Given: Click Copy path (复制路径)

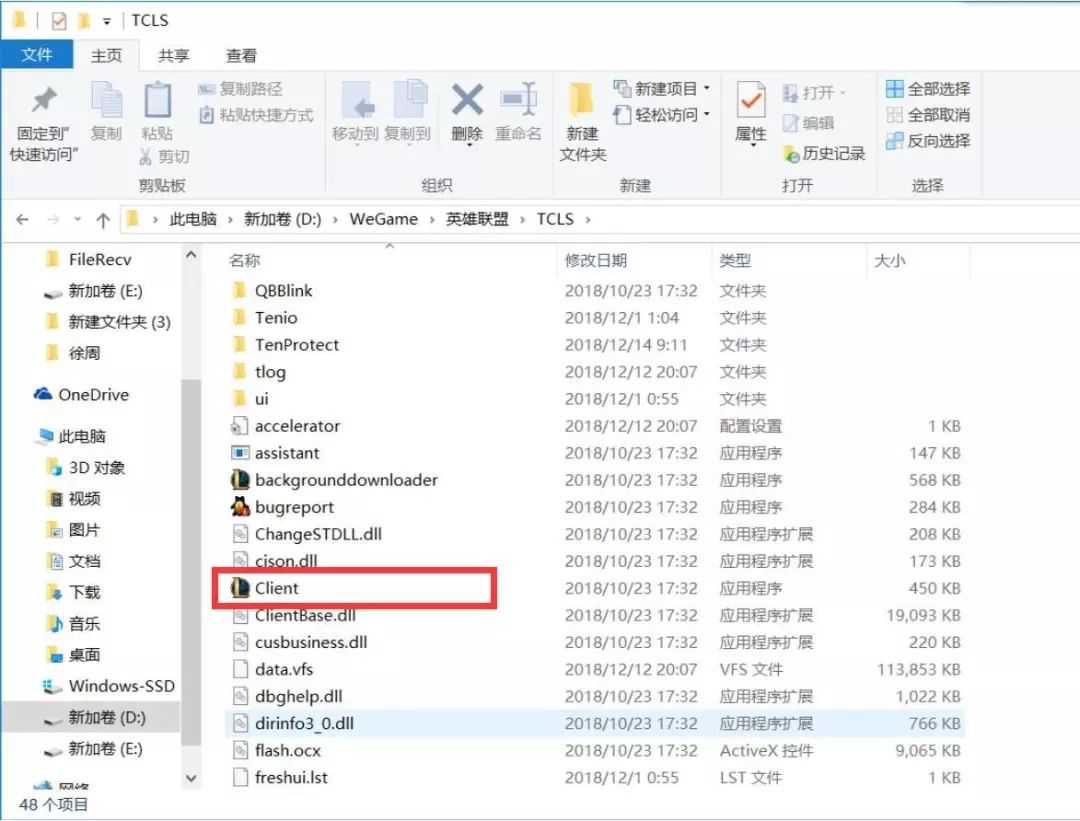Looking at the screenshot, I should click(x=240, y=89).
